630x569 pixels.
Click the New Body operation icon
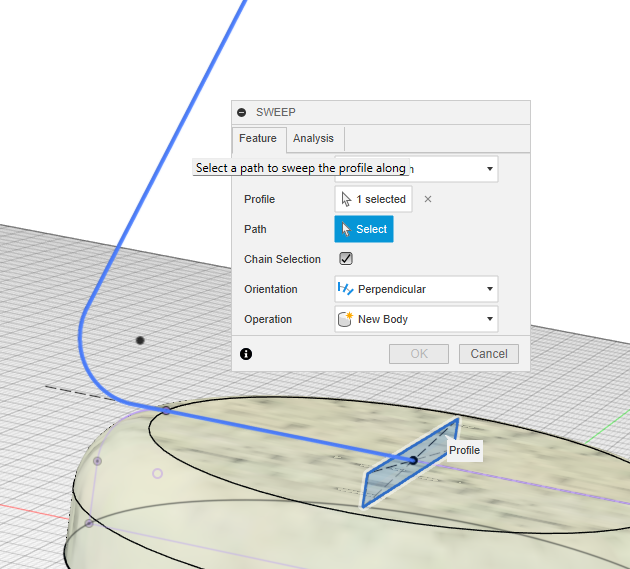click(x=345, y=319)
